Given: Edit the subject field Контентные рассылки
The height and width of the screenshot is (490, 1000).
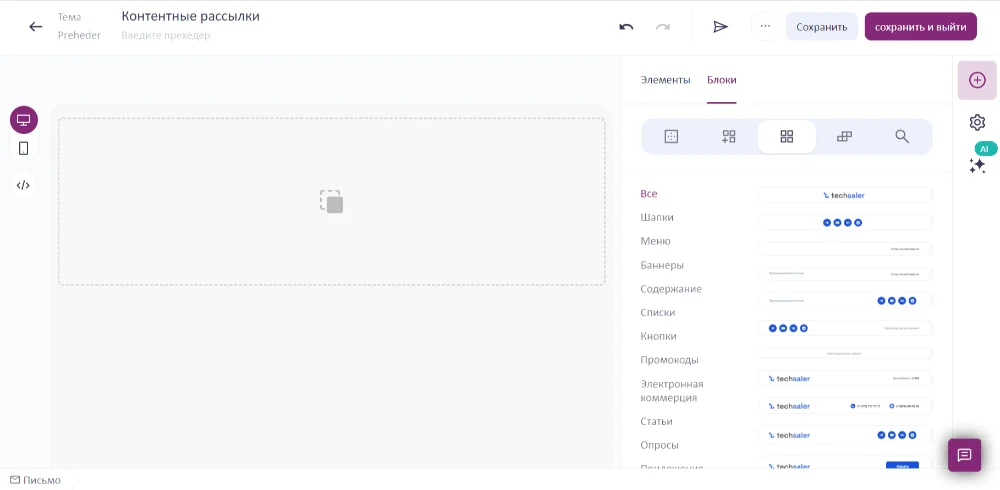Looking at the screenshot, I should pyautogui.click(x=191, y=17).
